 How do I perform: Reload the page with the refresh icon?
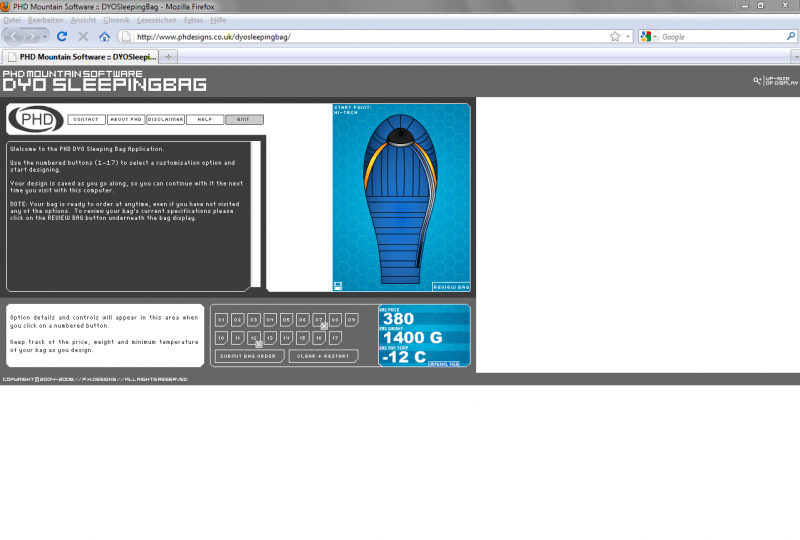[62, 37]
